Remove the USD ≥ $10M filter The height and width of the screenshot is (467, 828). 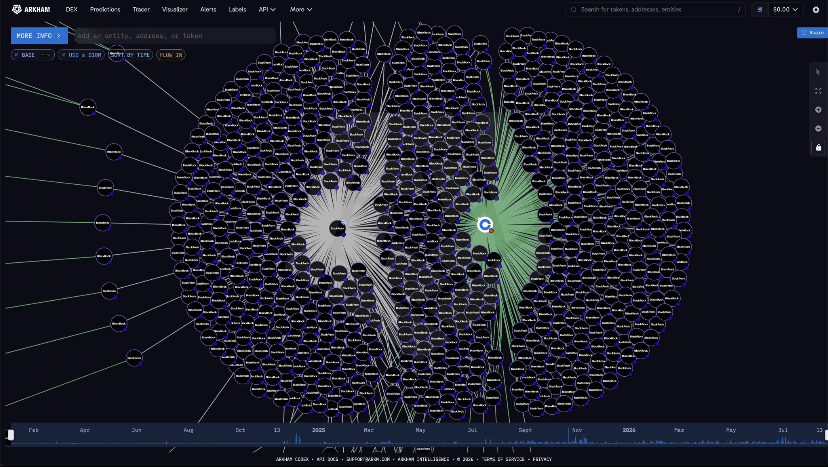tap(63, 55)
